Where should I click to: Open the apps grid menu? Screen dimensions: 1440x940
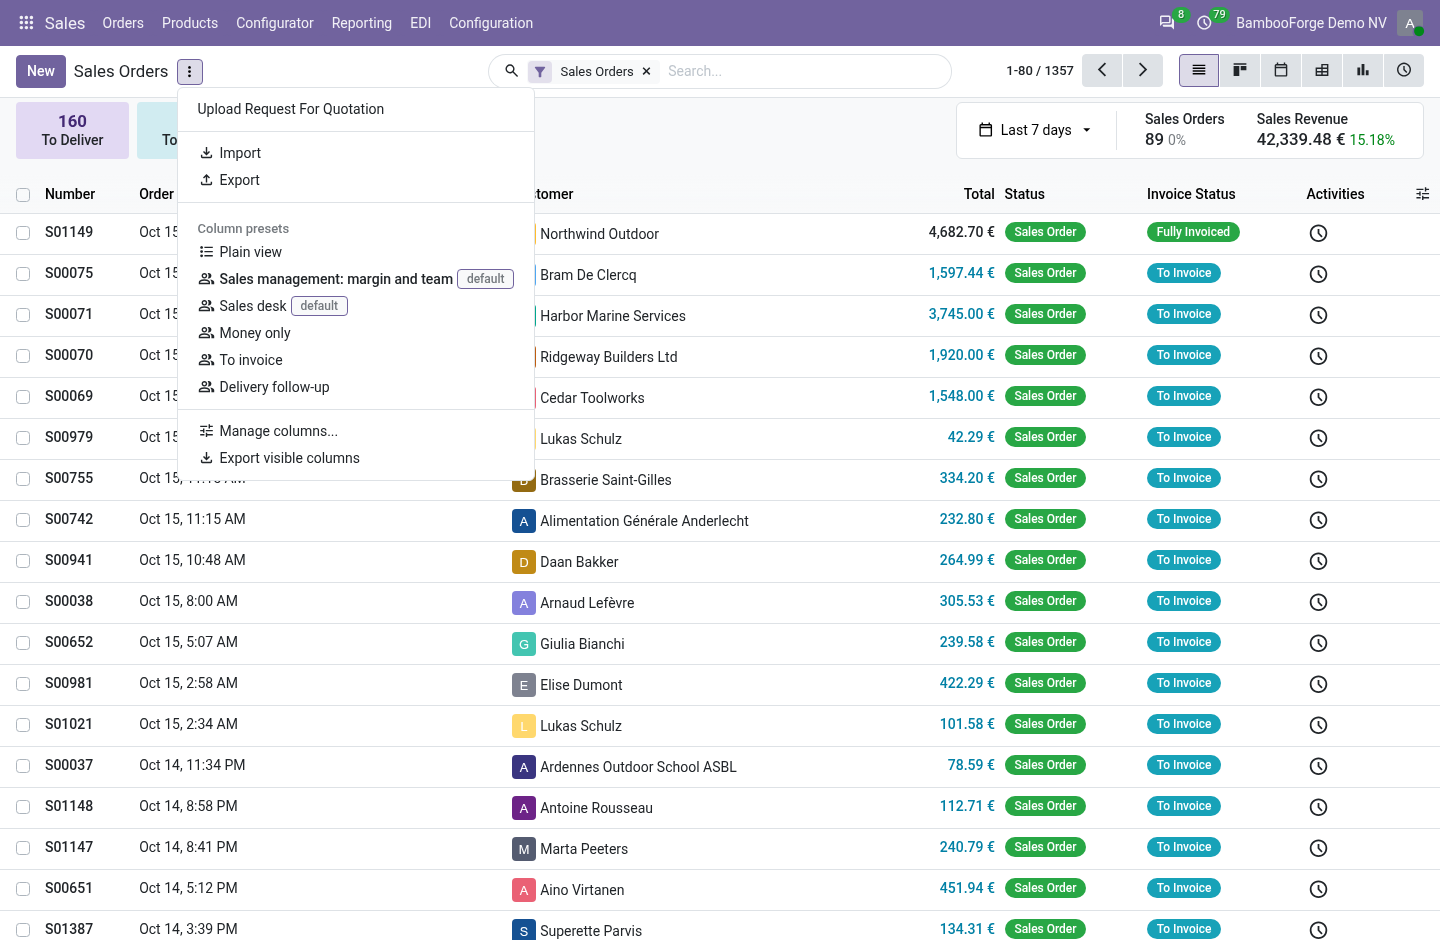tap(27, 23)
